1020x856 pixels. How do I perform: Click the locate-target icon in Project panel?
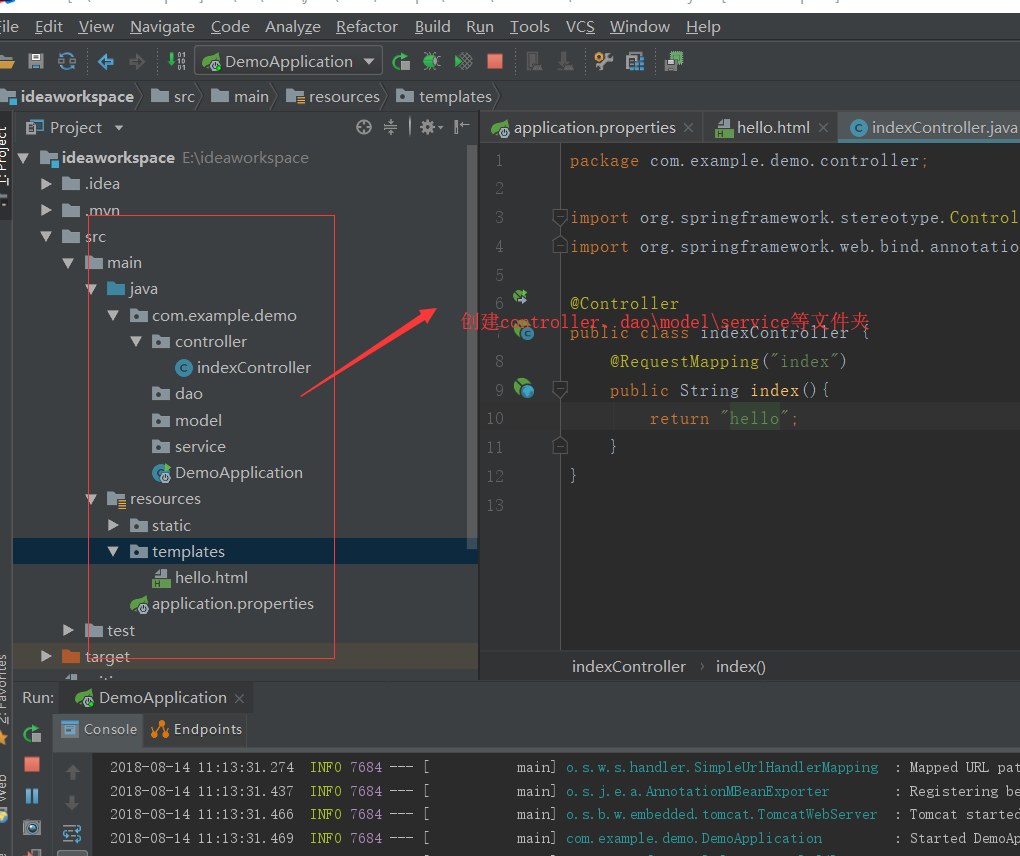tap(364, 127)
